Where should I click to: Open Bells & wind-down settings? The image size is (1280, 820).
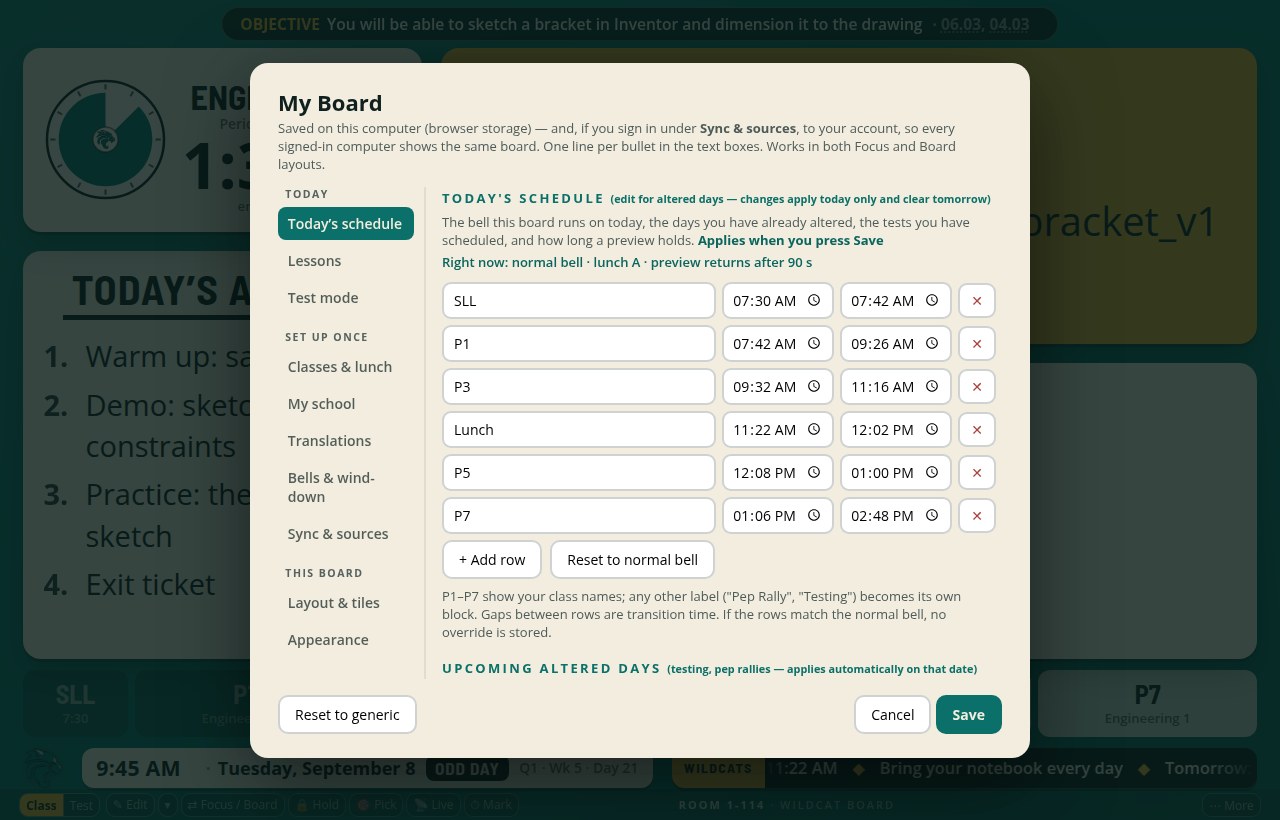tap(346, 487)
